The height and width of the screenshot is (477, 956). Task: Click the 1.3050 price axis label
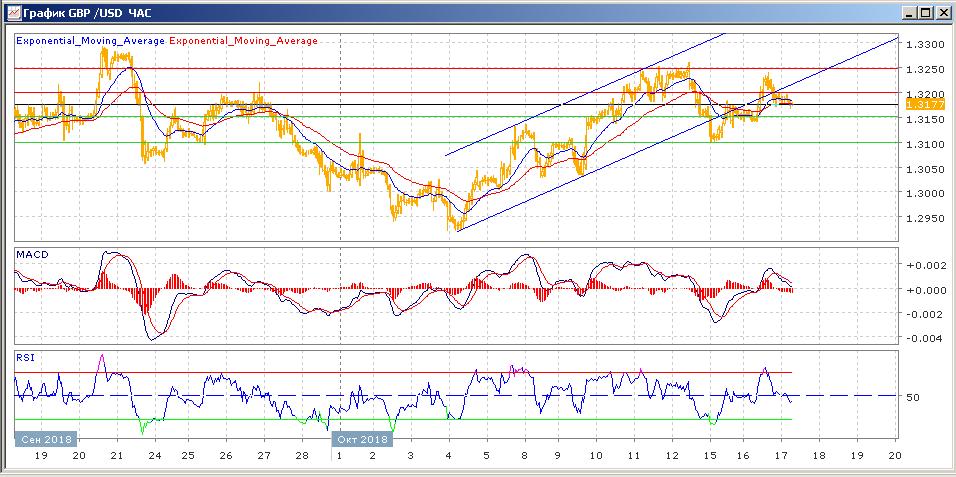(x=925, y=169)
